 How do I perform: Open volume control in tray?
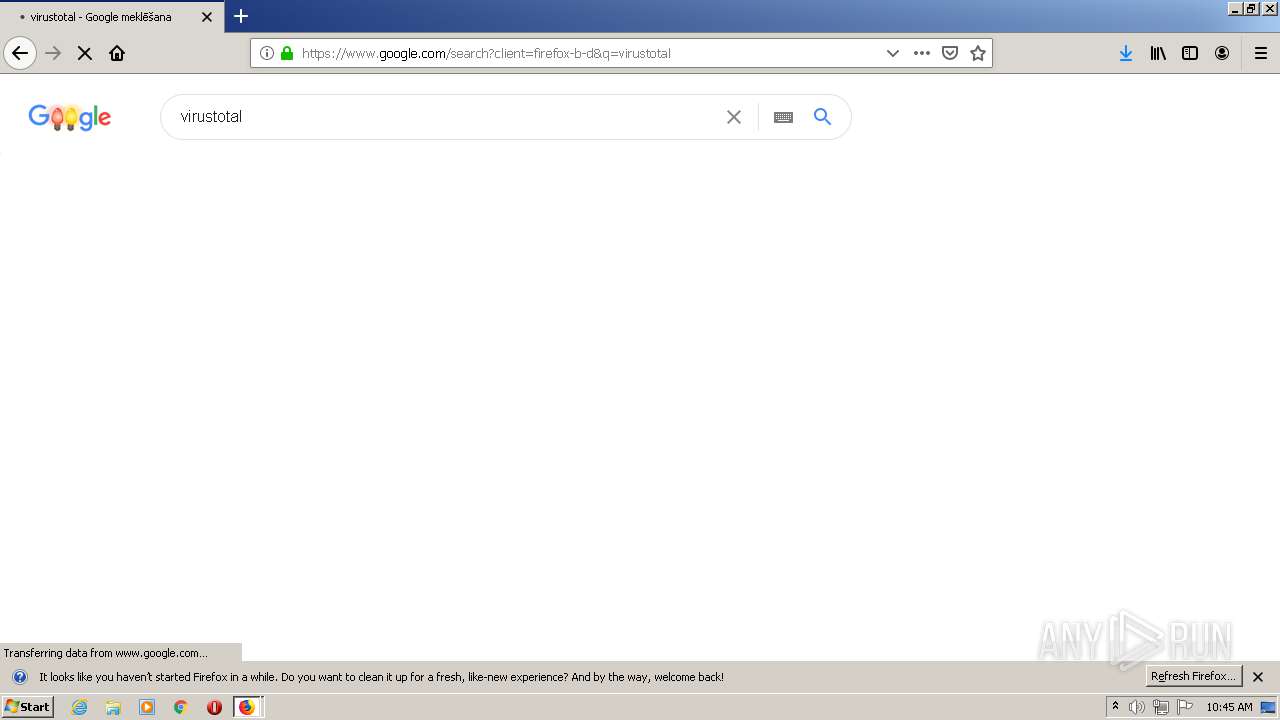click(1137, 707)
